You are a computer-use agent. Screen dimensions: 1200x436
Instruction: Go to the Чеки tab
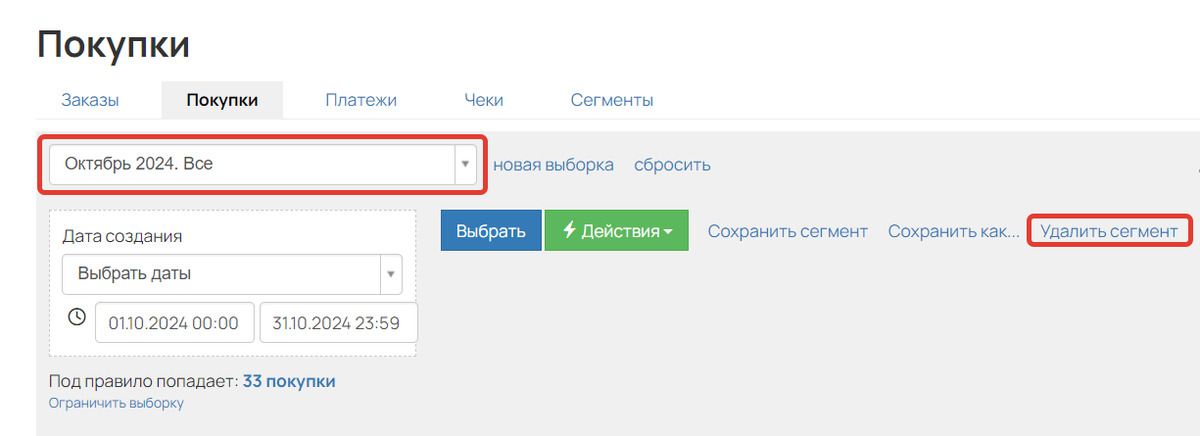click(x=484, y=100)
